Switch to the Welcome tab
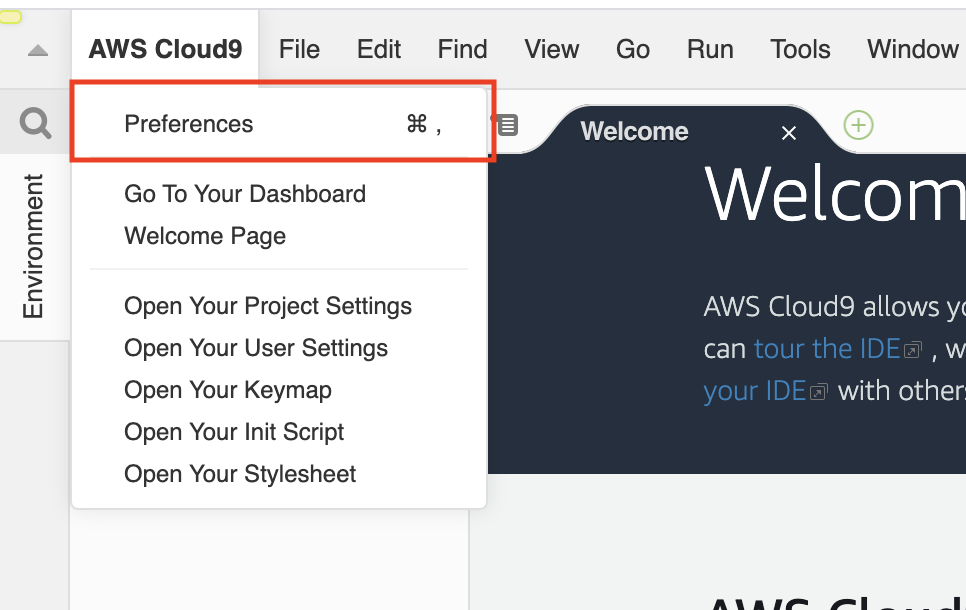966x610 pixels. (x=634, y=131)
